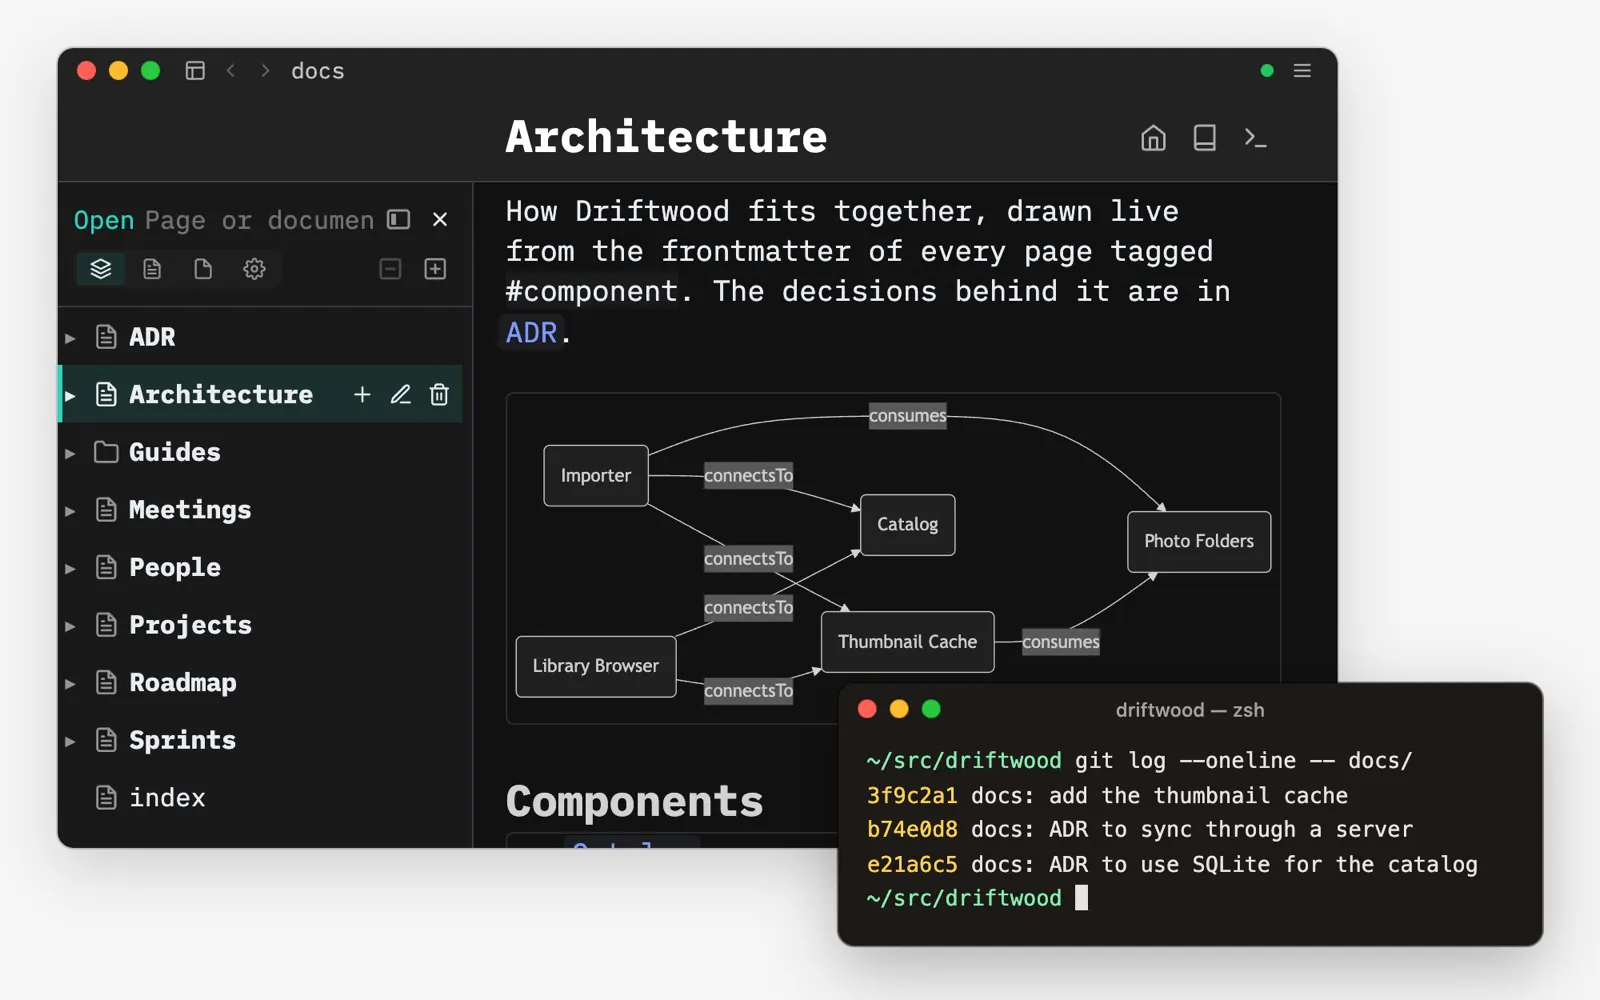The image size is (1600, 1000).
Task: Delete the Architecture page with trash icon
Action: 439,395
